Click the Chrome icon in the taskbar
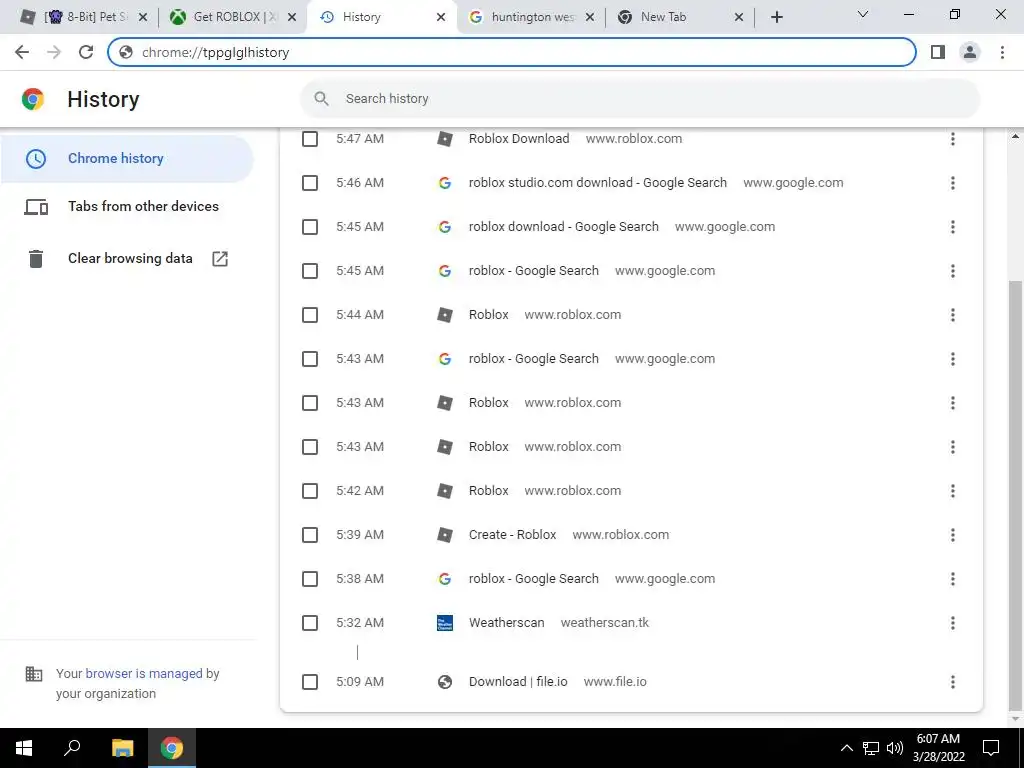 tap(172, 748)
